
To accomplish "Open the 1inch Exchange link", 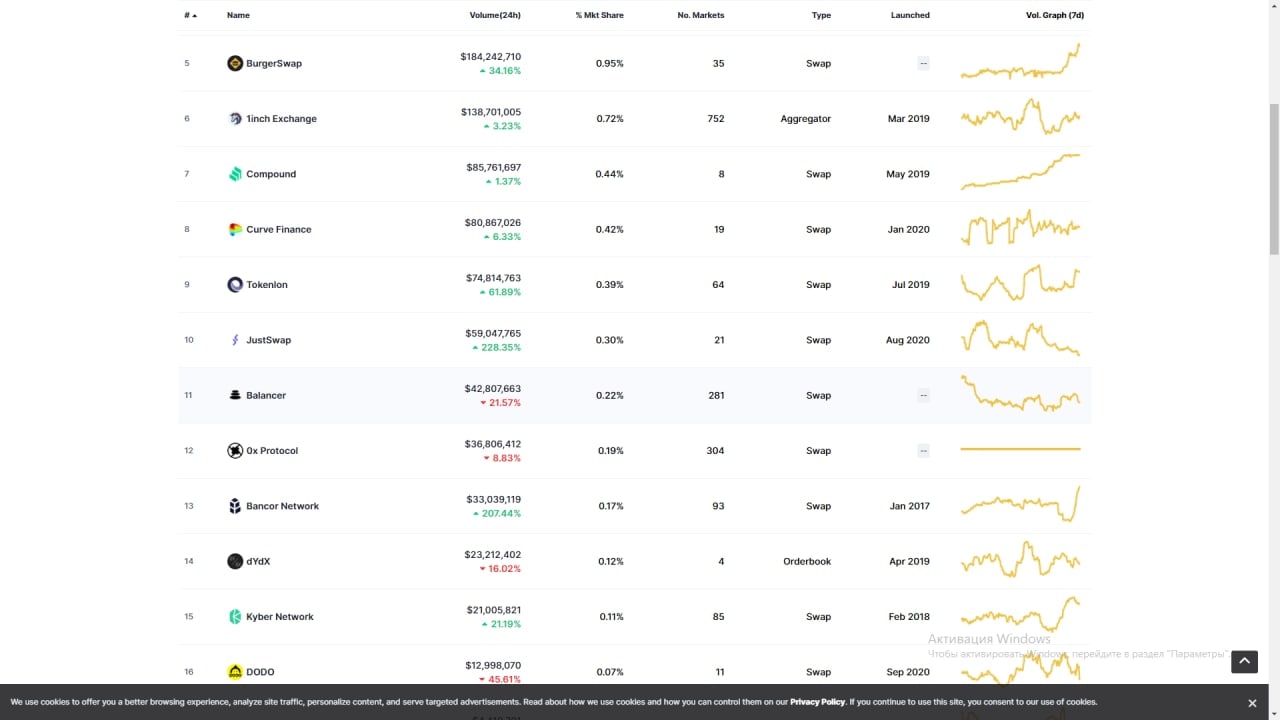I will pyautogui.click(x=281, y=118).
